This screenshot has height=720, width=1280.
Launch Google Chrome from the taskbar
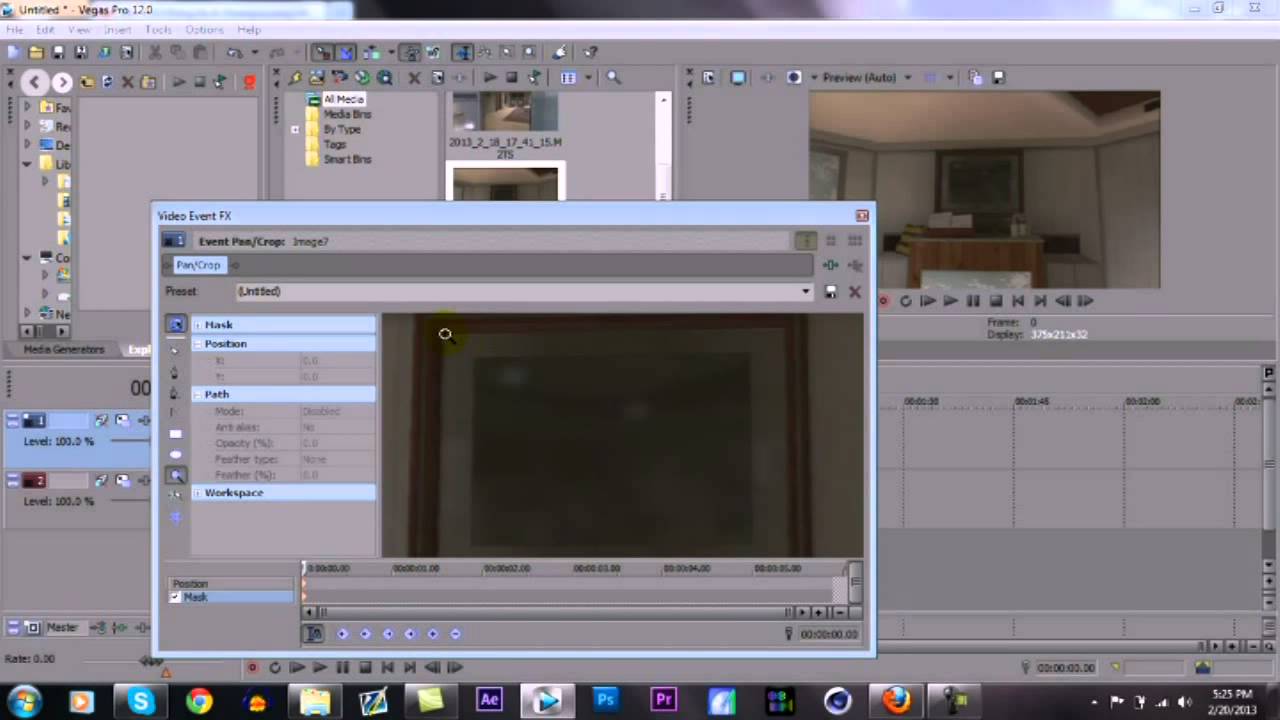click(199, 701)
